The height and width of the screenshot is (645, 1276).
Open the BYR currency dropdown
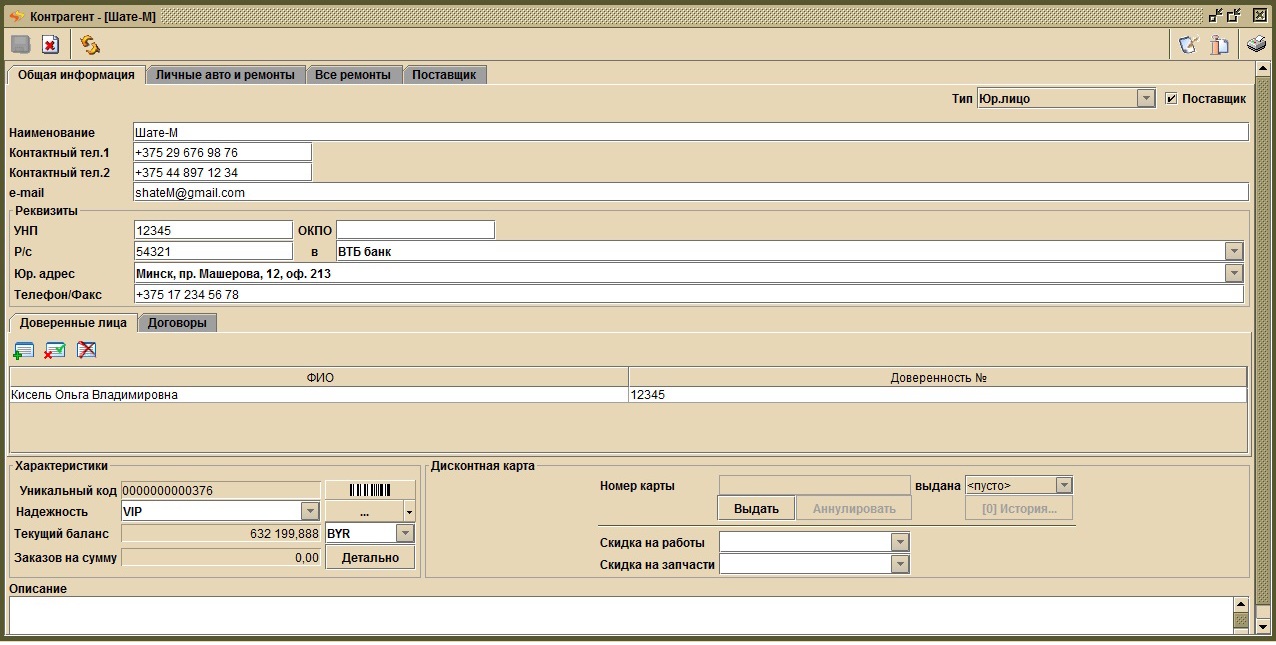pos(405,533)
